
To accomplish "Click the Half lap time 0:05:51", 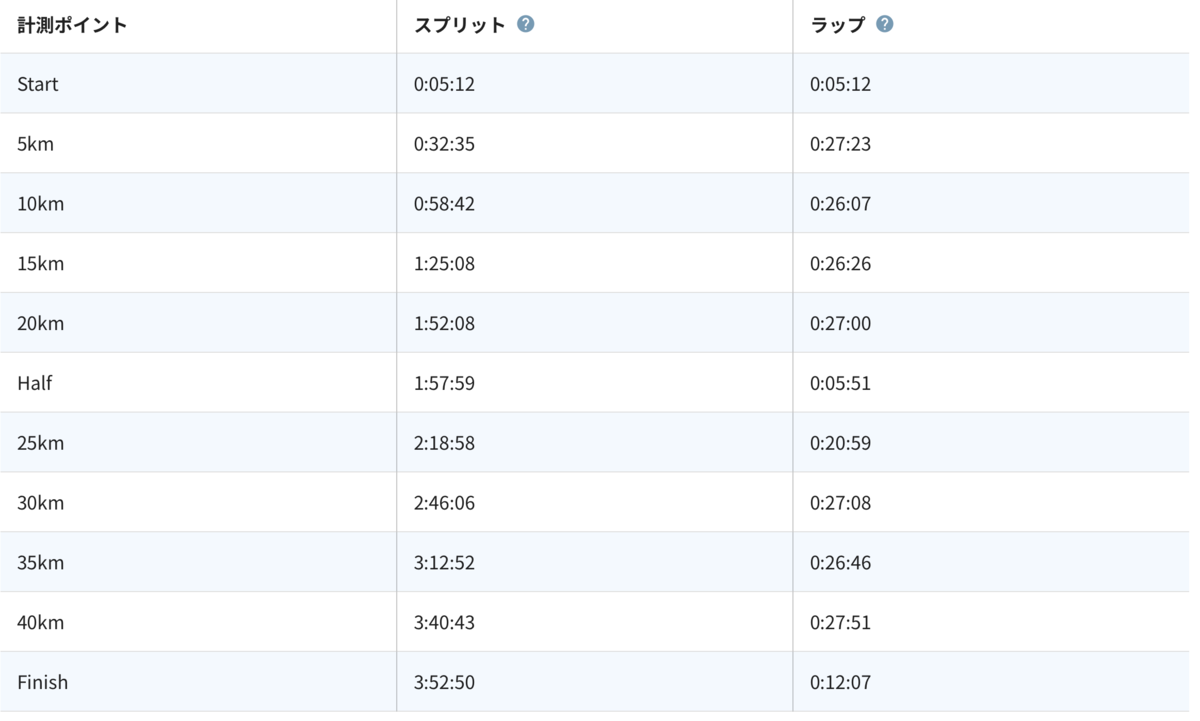I will (840, 383).
